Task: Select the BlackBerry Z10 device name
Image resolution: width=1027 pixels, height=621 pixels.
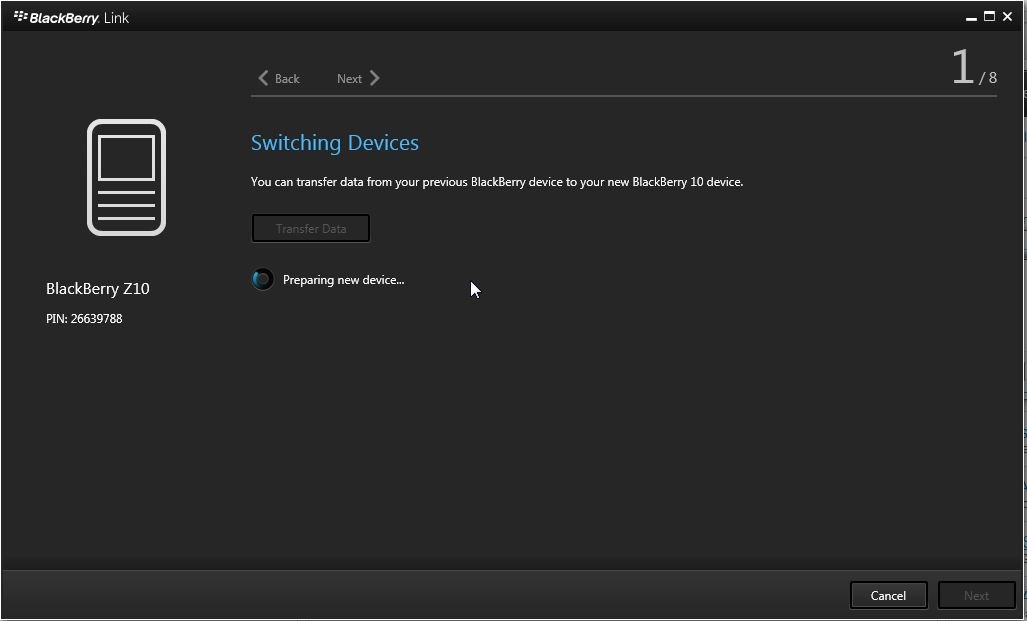Action: pyautogui.click(x=98, y=288)
